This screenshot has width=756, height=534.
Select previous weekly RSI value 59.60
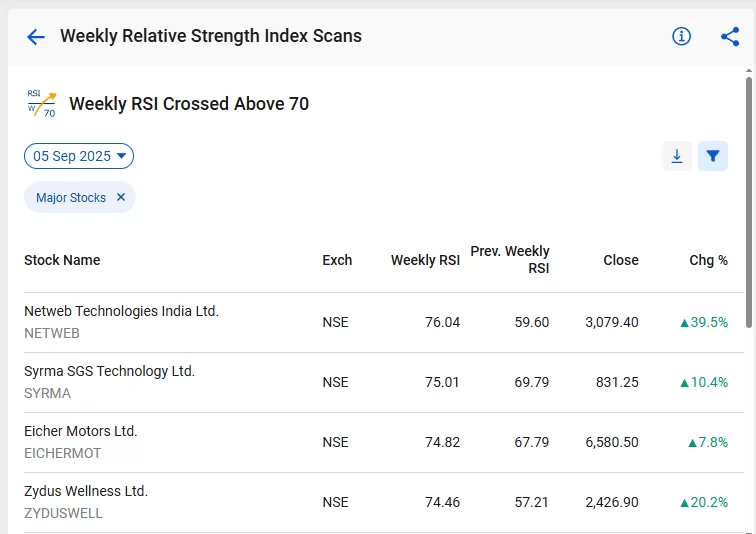click(x=532, y=322)
